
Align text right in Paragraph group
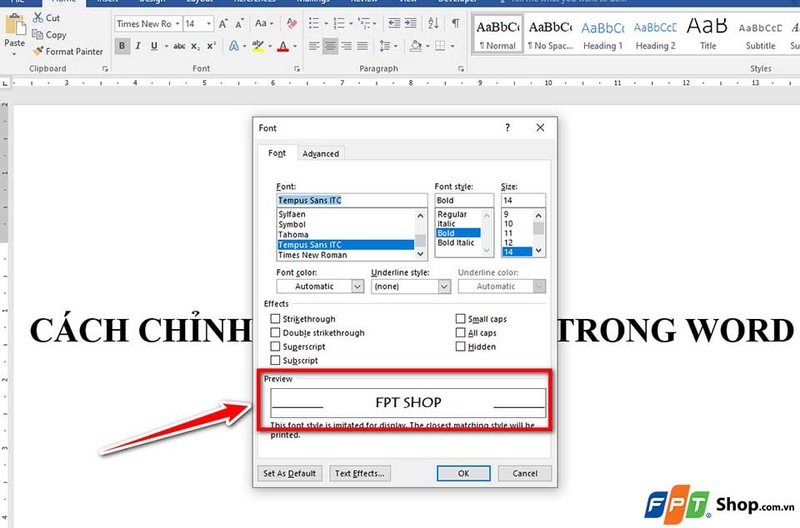[346, 46]
